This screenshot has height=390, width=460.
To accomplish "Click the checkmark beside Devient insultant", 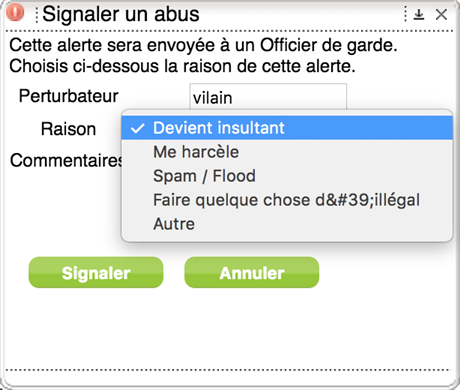I will click(x=138, y=128).
